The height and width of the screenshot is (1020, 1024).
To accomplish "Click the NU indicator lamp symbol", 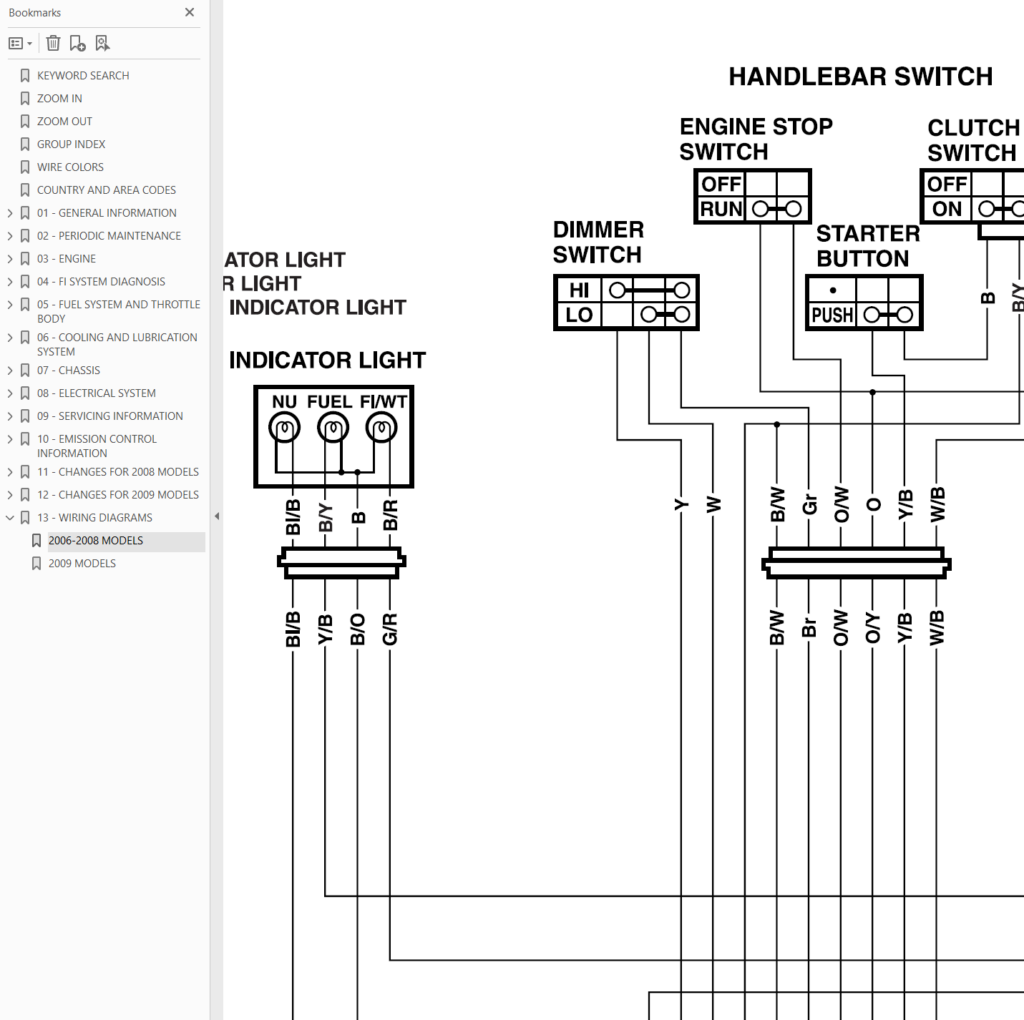I will click(284, 428).
